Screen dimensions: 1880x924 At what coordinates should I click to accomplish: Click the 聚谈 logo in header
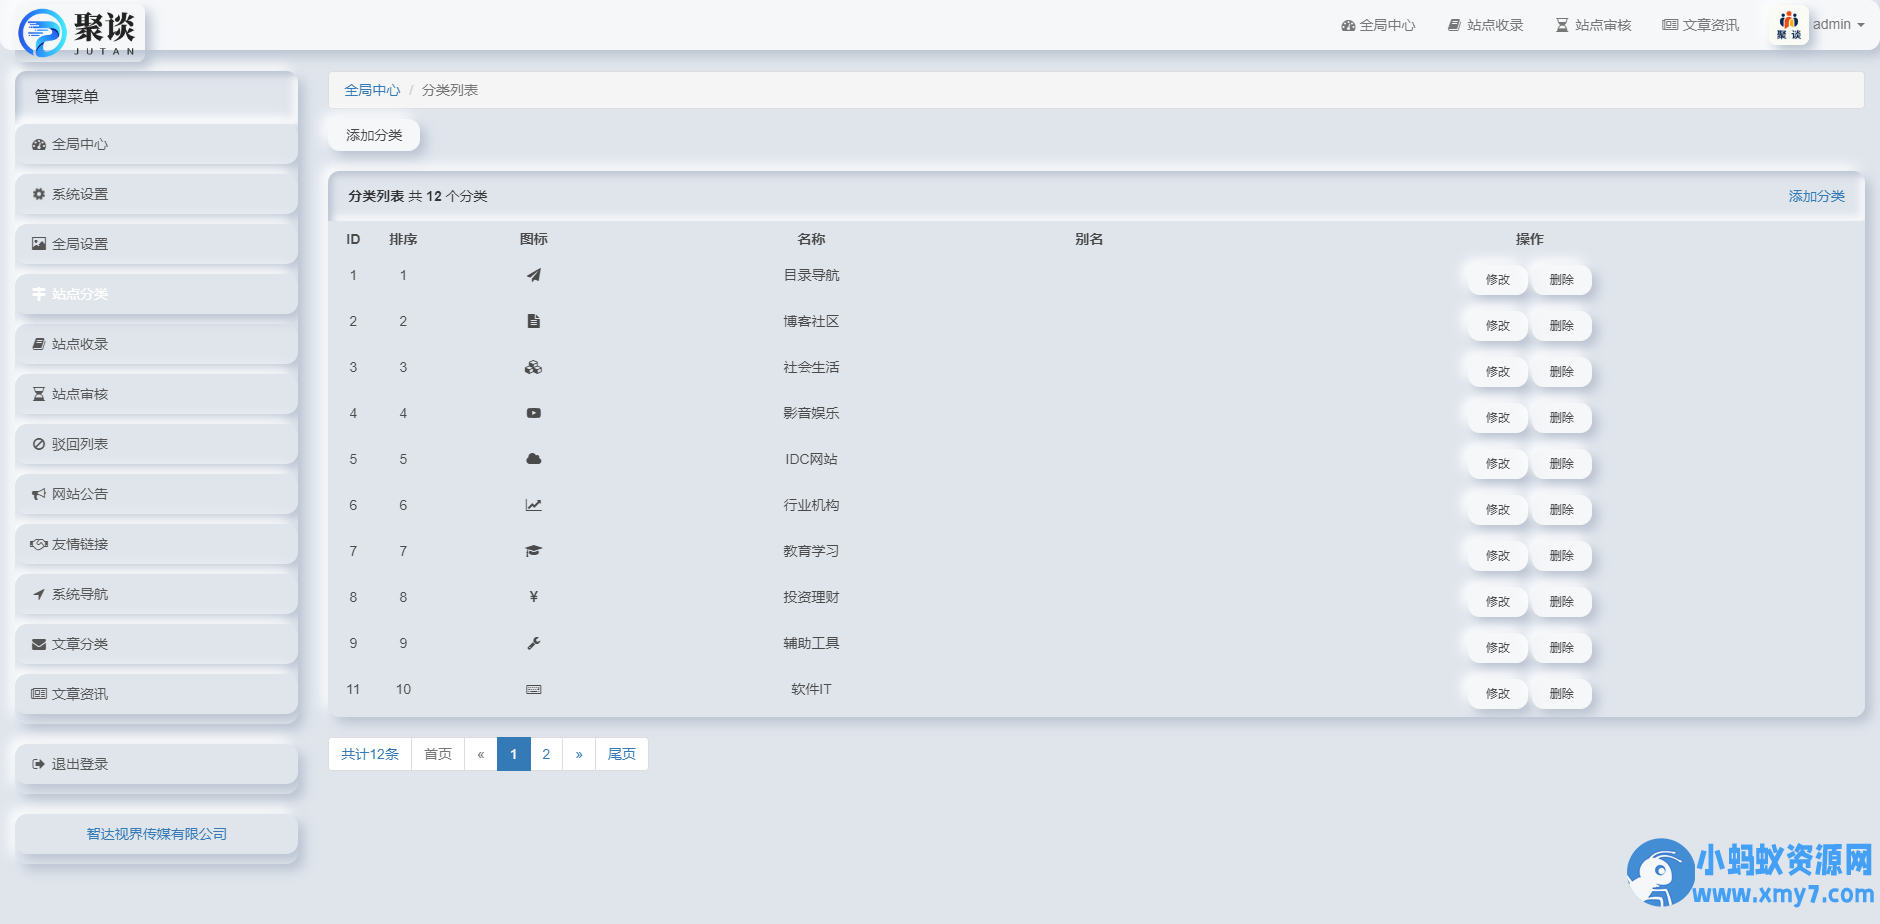[x=80, y=31]
